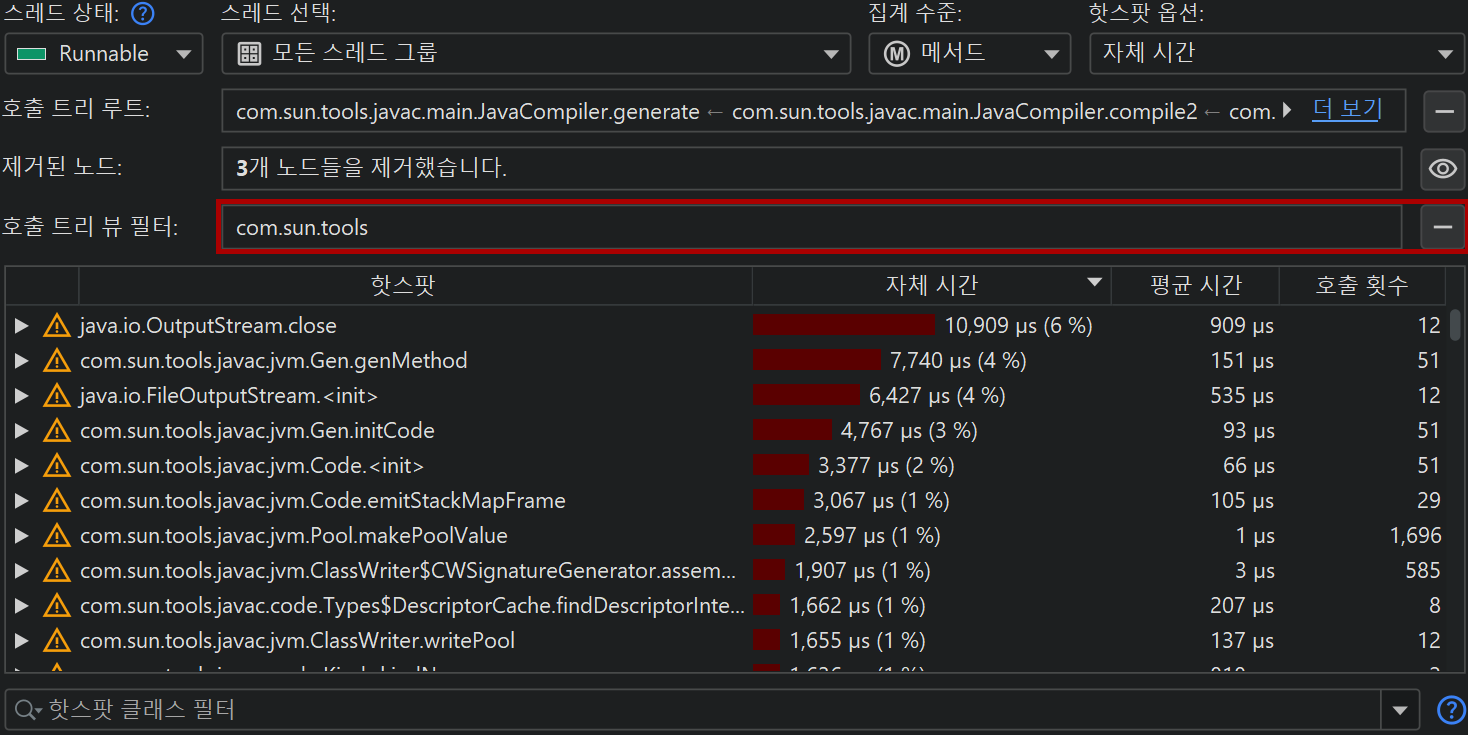The width and height of the screenshot is (1468, 735).
Task: Open the Runnable thread status dropdown
Action: [x=104, y=54]
